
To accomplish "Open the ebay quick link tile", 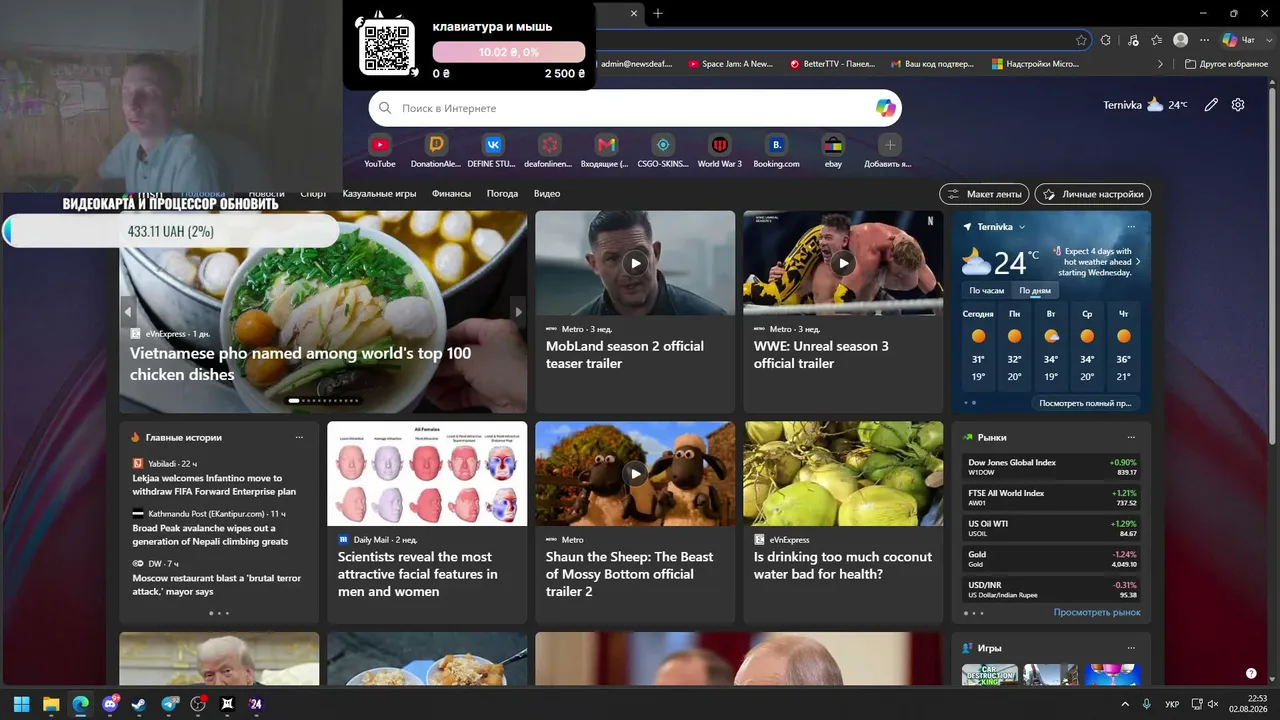I will coord(833,150).
